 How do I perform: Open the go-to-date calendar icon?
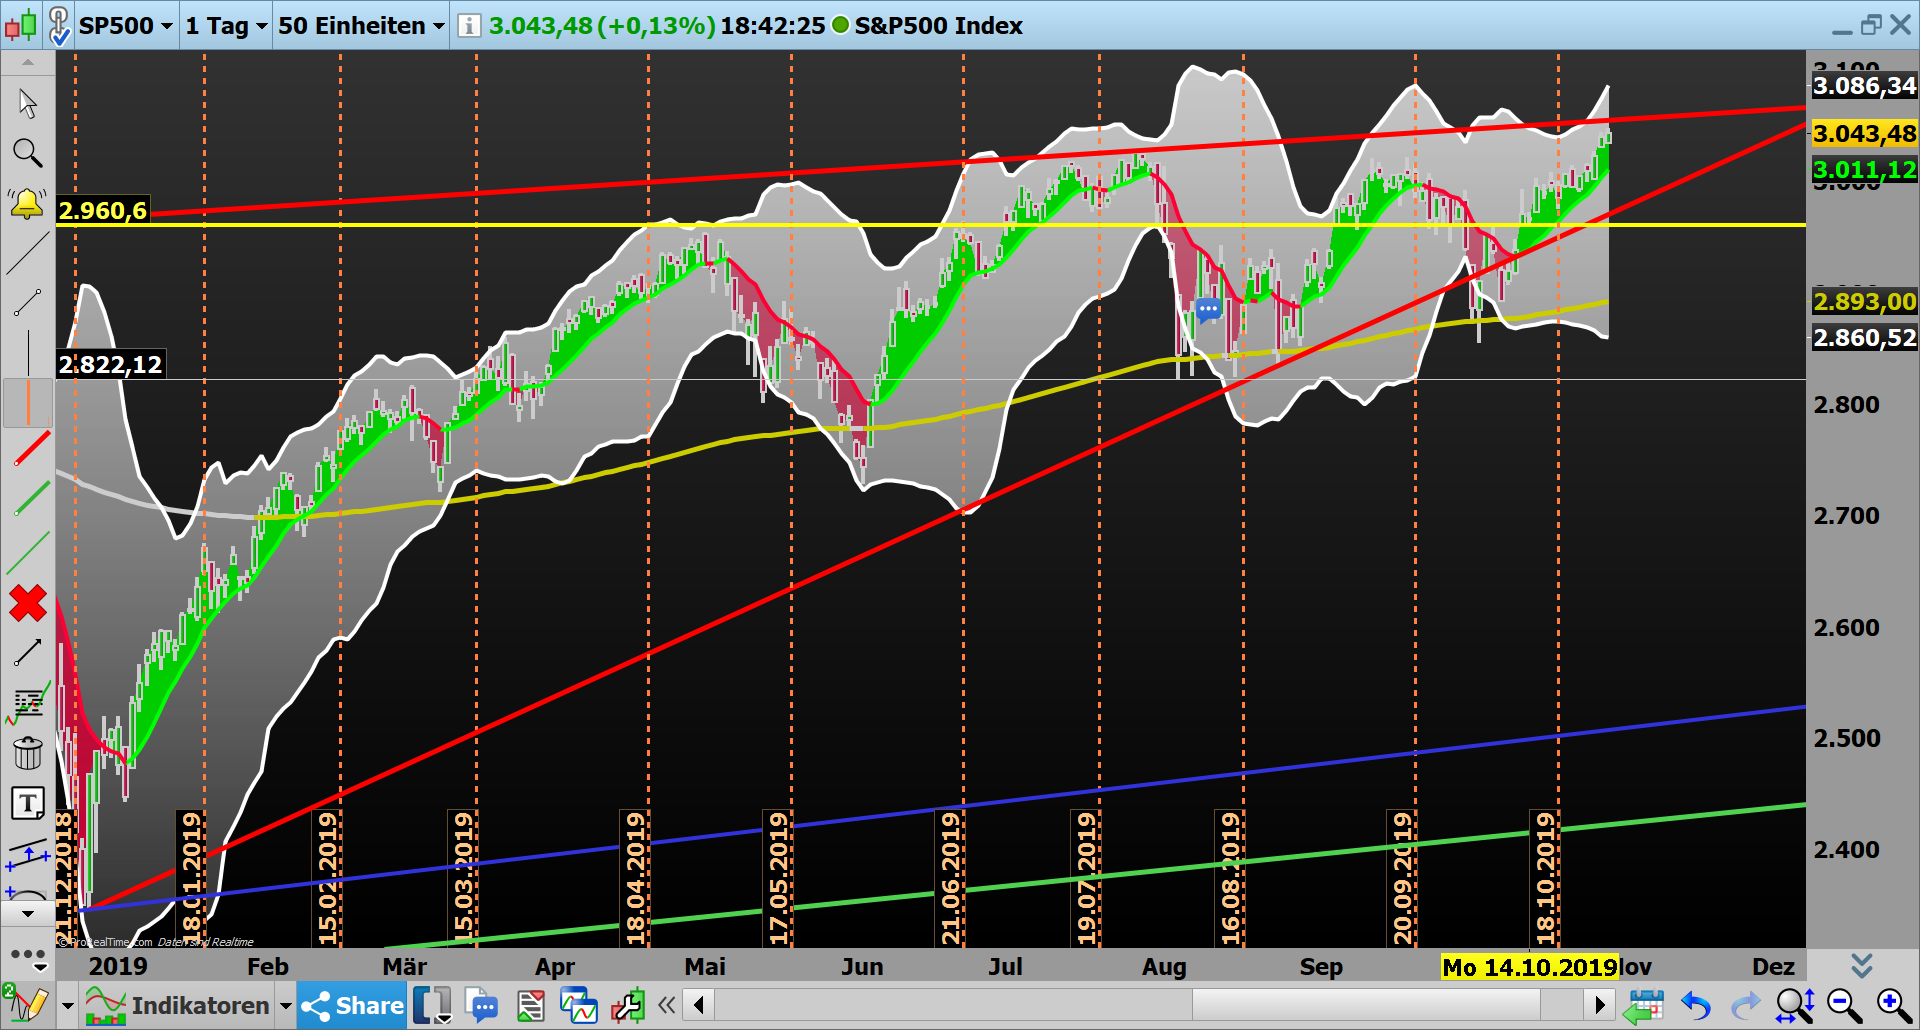[1645, 1005]
